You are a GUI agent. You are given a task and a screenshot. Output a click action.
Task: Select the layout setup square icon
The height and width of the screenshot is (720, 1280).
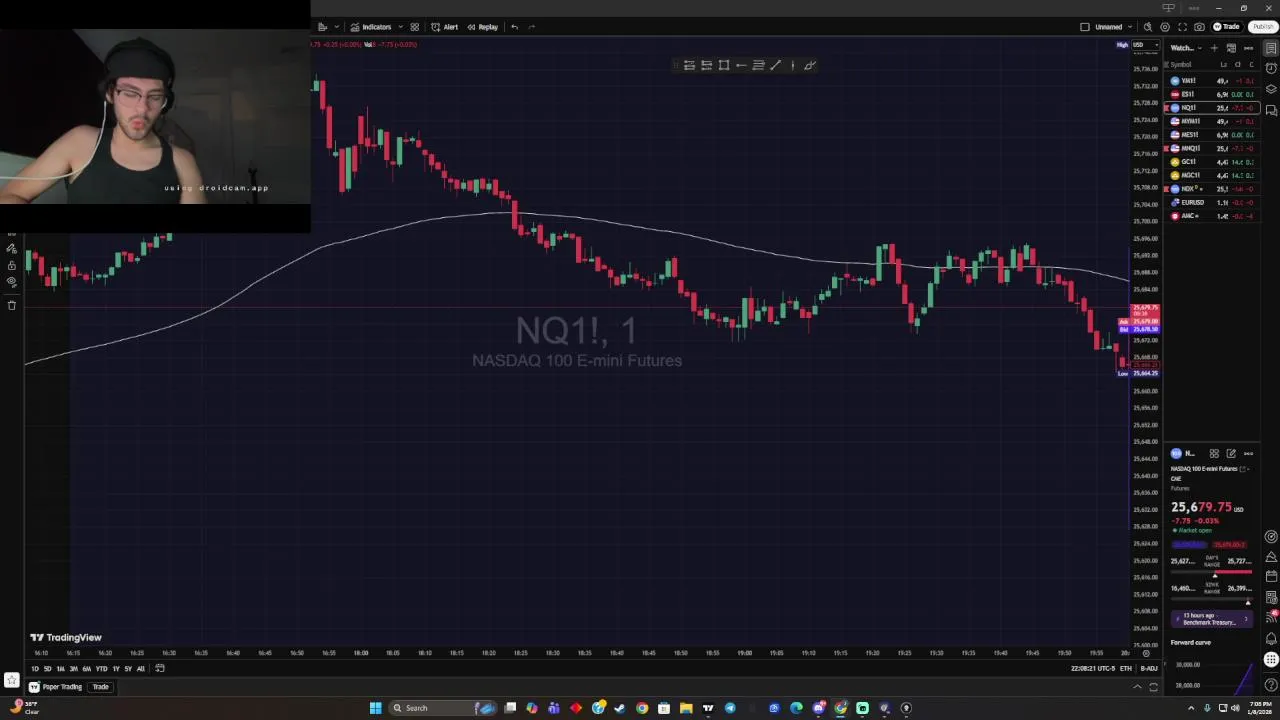click(1085, 27)
